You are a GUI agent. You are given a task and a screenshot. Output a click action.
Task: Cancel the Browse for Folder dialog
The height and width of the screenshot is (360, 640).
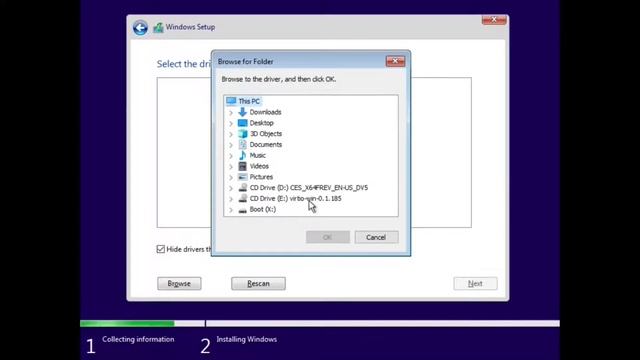(x=376, y=237)
